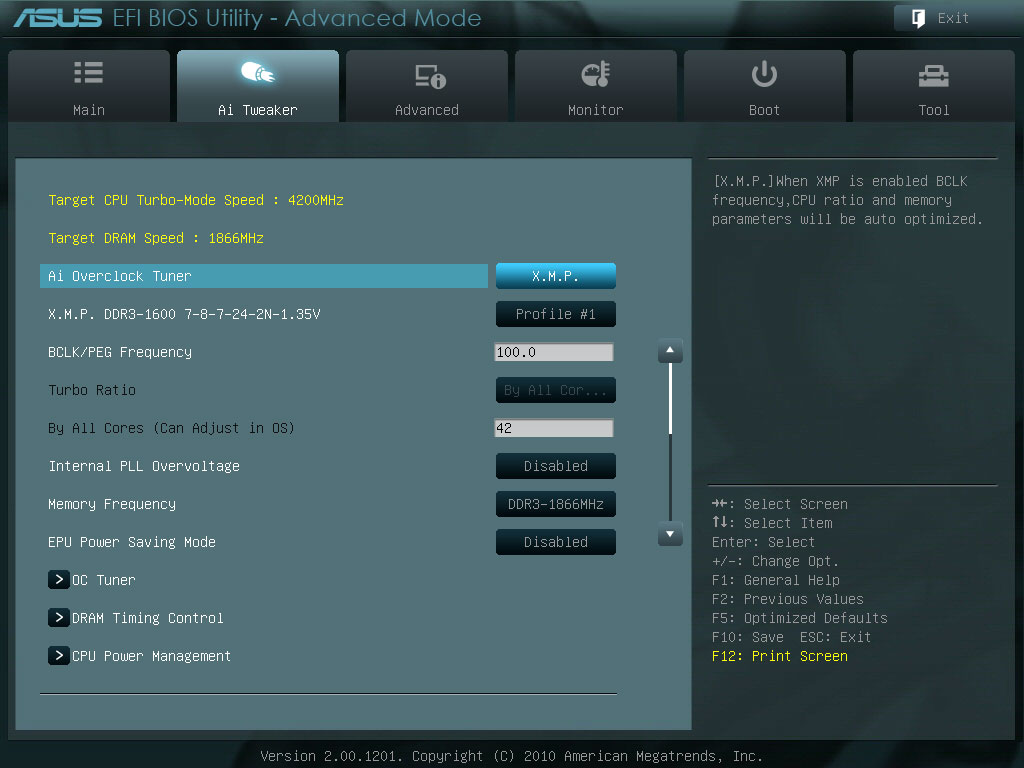Click the F10: Save ESC: Exit hint
1024x768 pixels.
coord(792,637)
